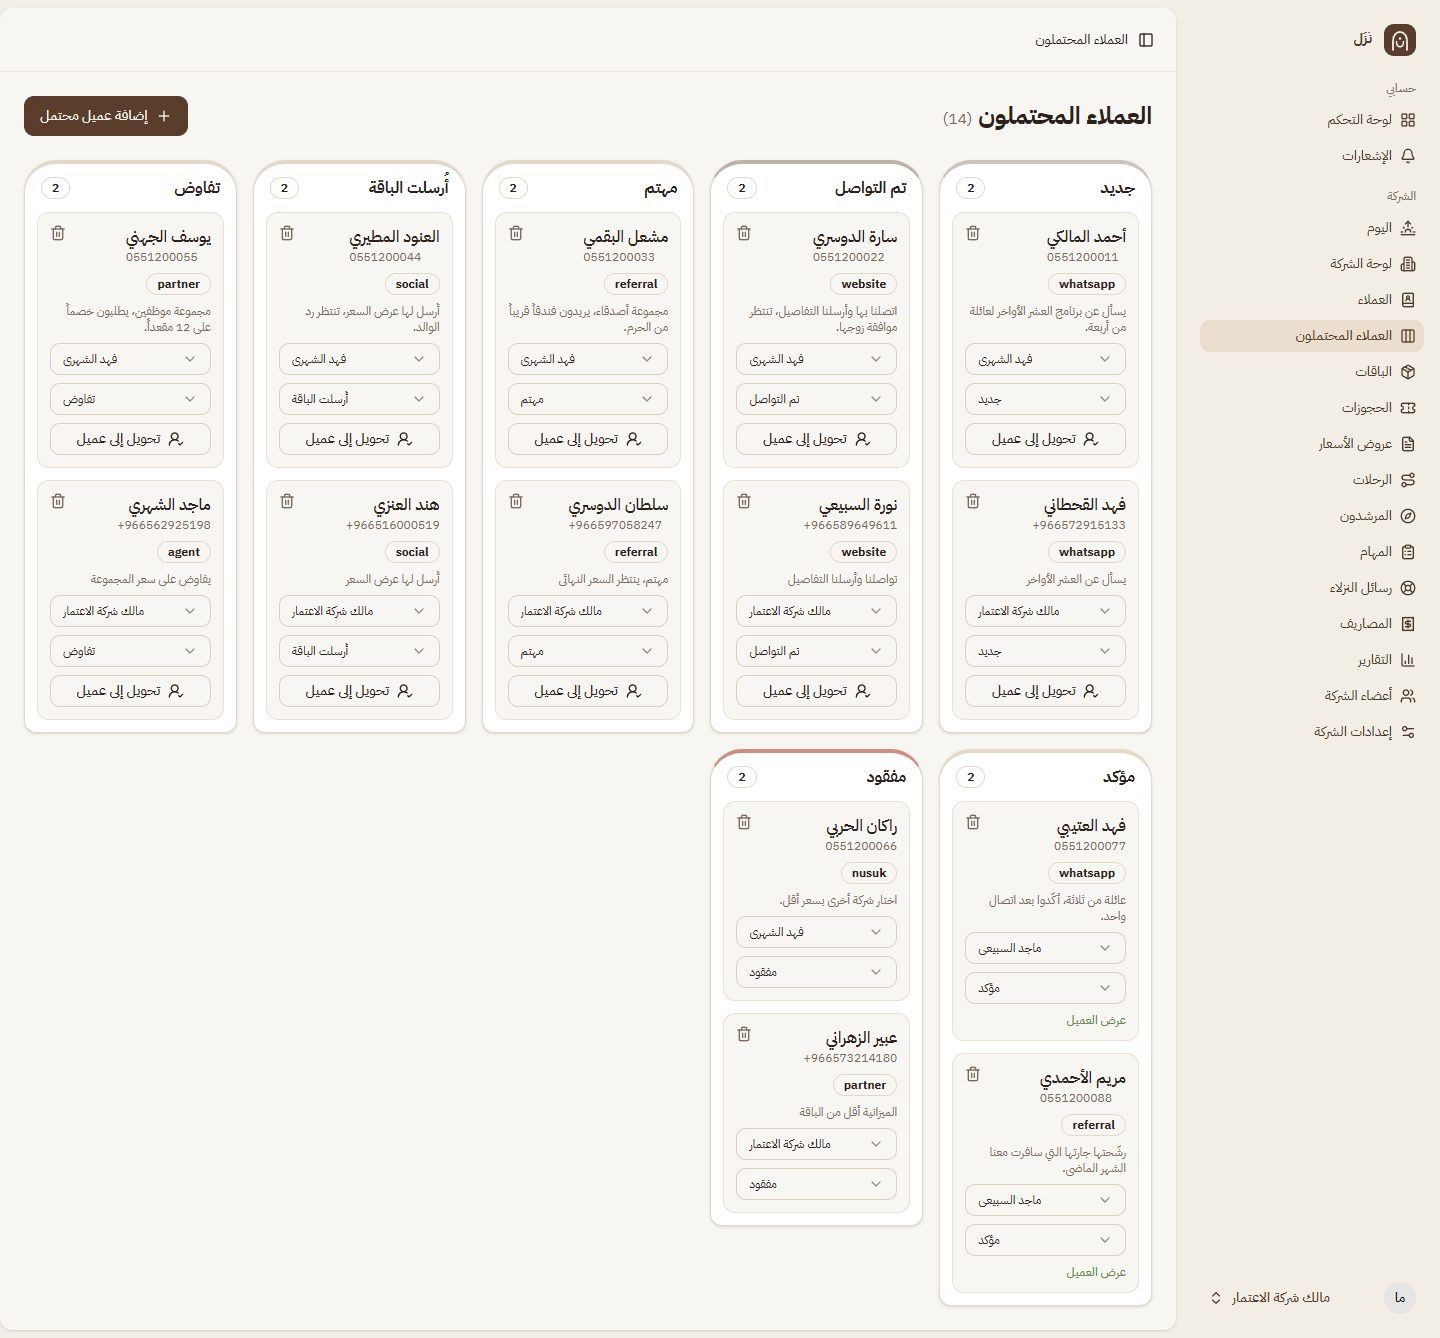Change status dropdown on عبير الزهراني card

pos(816,1184)
